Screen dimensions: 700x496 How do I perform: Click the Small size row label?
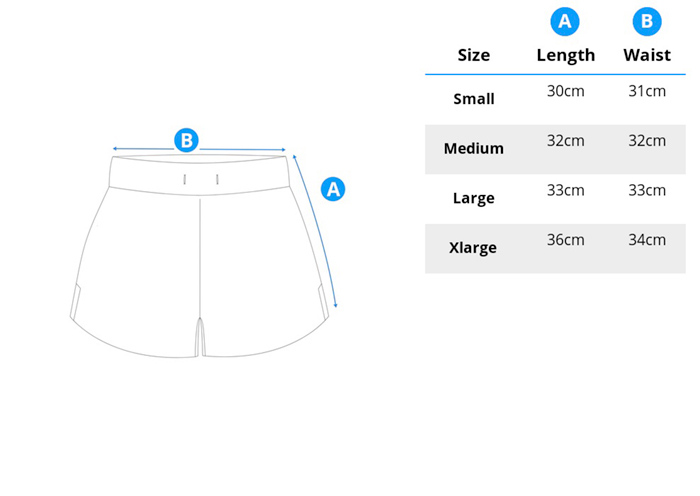(474, 99)
